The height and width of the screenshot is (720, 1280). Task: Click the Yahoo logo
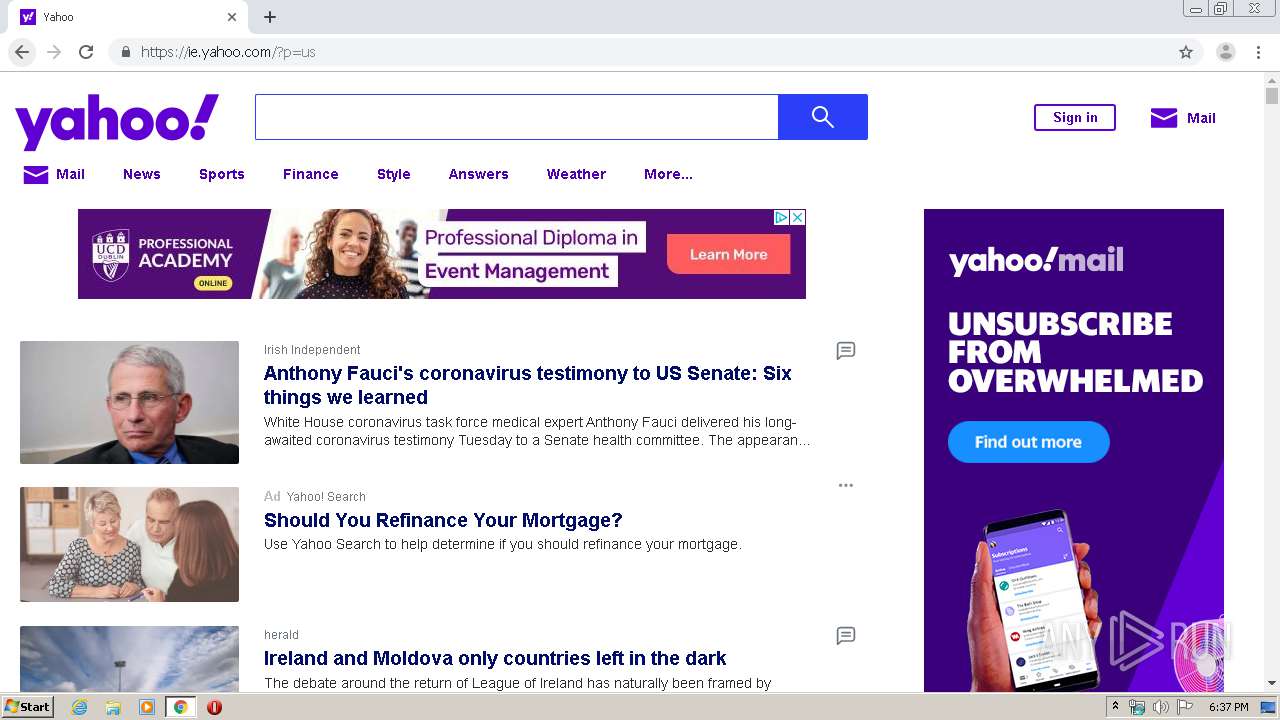[117, 122]
